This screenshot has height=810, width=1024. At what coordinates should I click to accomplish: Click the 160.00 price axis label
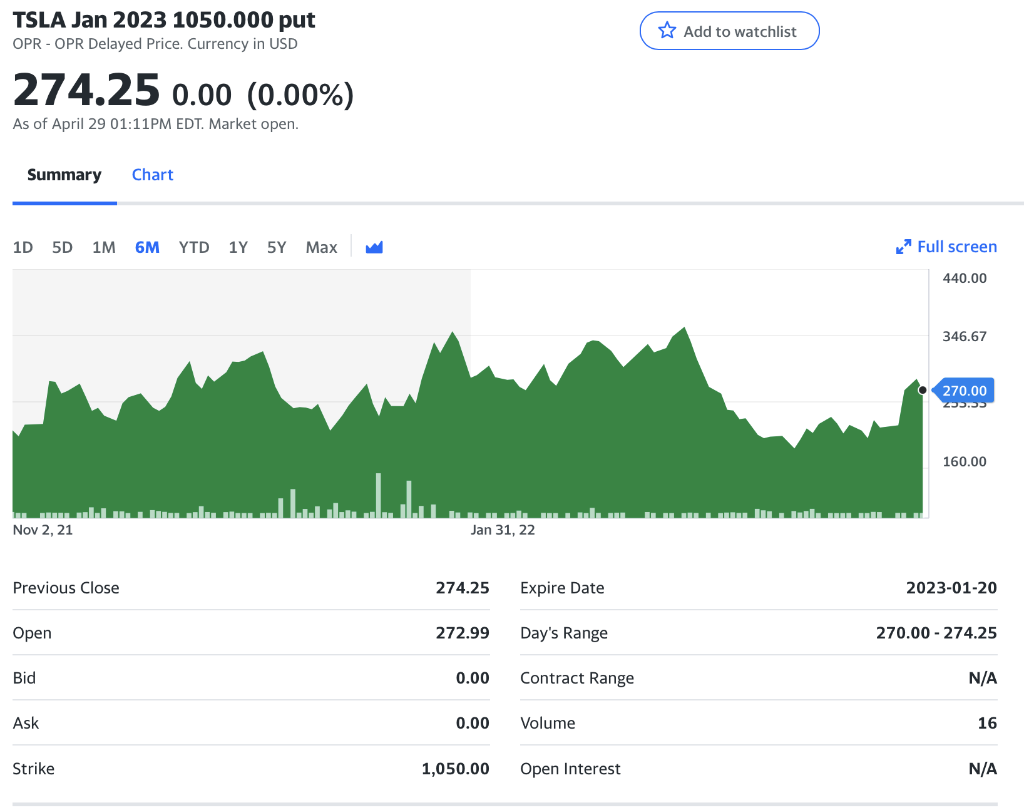965,462
